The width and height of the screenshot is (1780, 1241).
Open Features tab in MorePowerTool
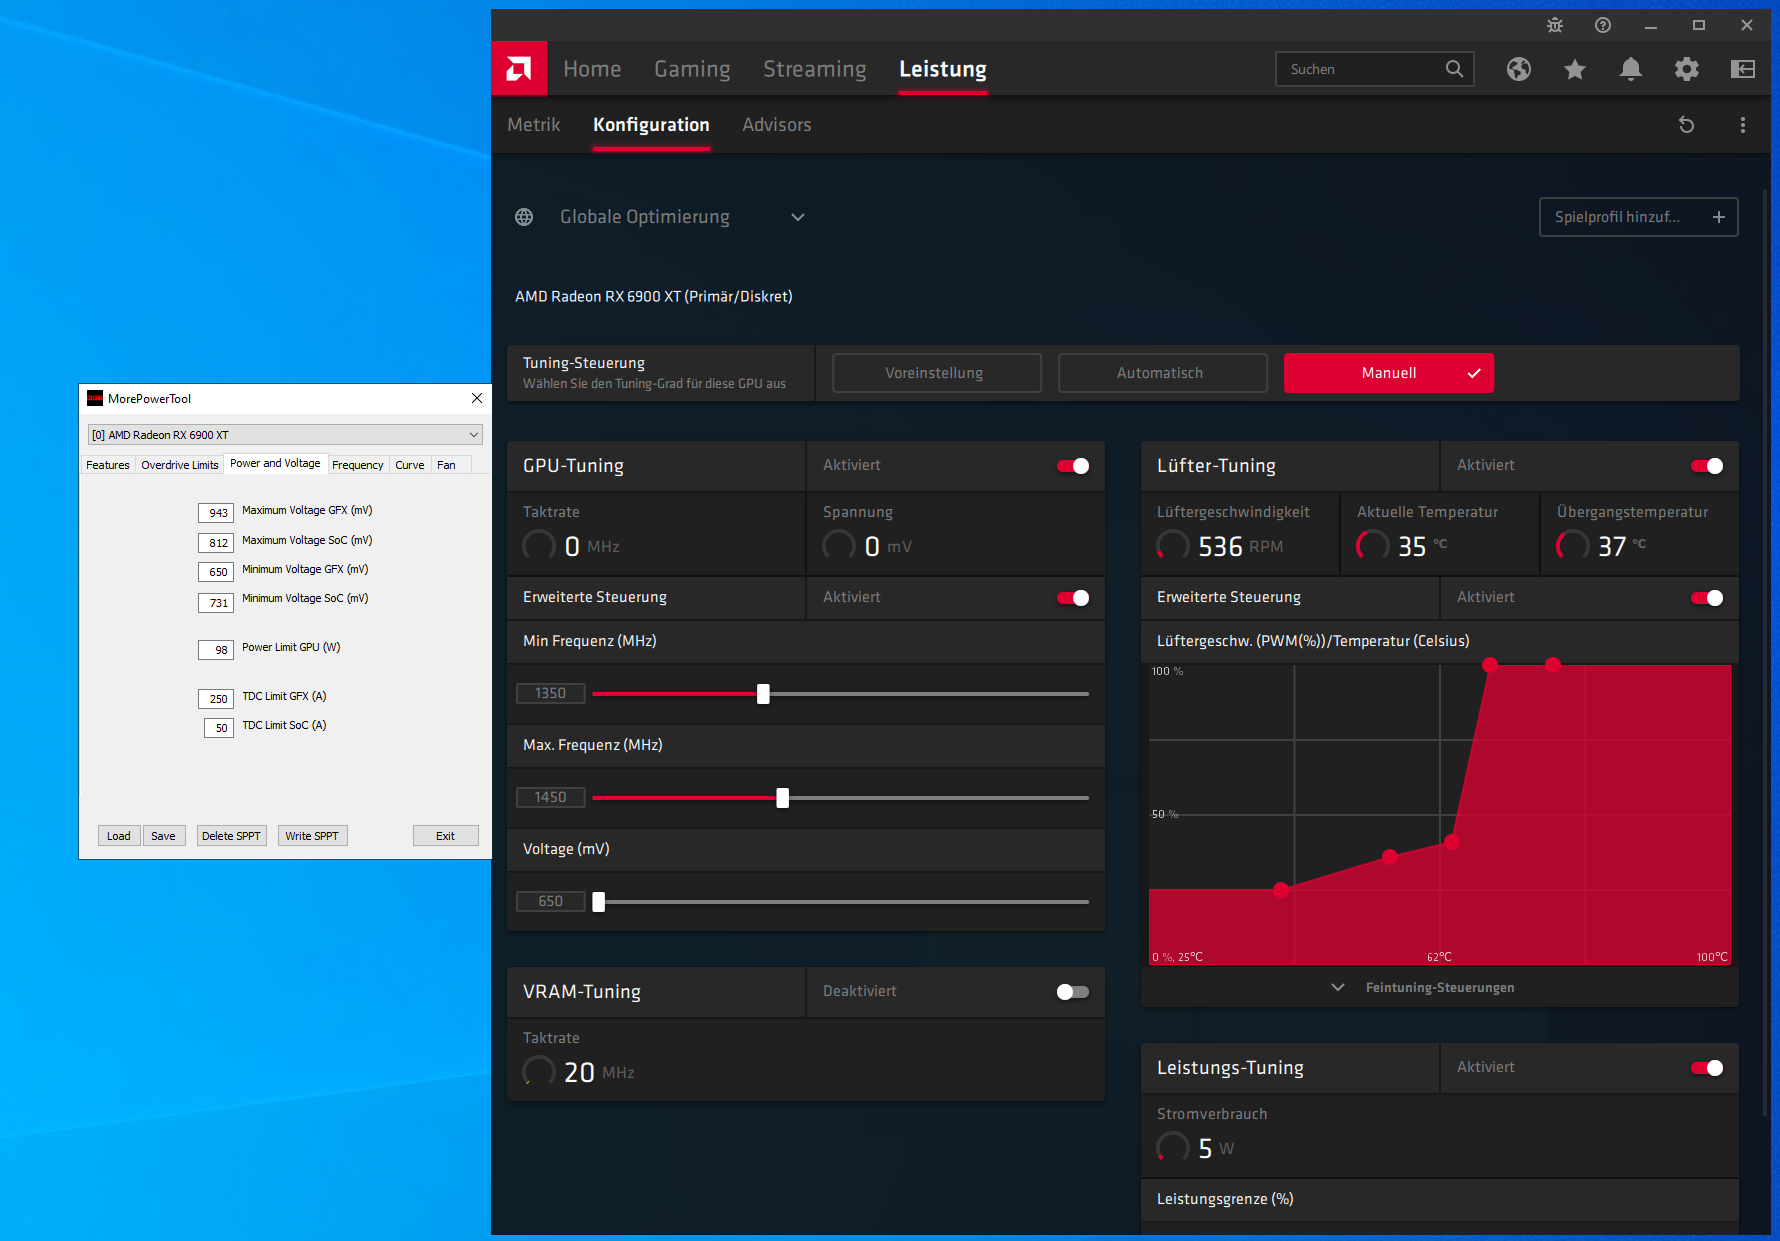click(x=108, y=465)
